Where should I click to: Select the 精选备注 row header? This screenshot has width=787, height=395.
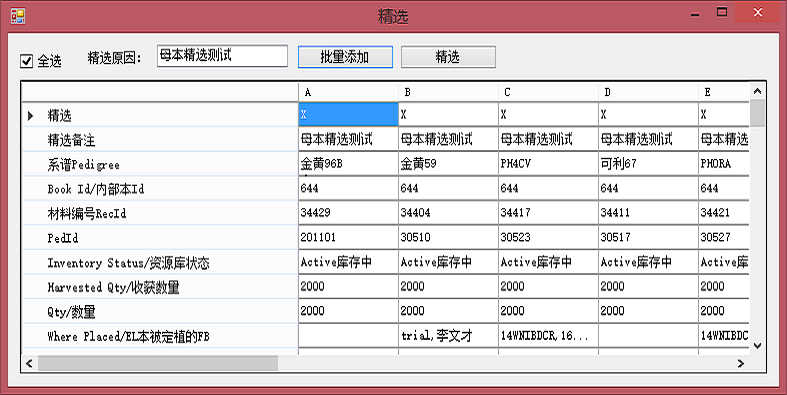coord(160,140)
